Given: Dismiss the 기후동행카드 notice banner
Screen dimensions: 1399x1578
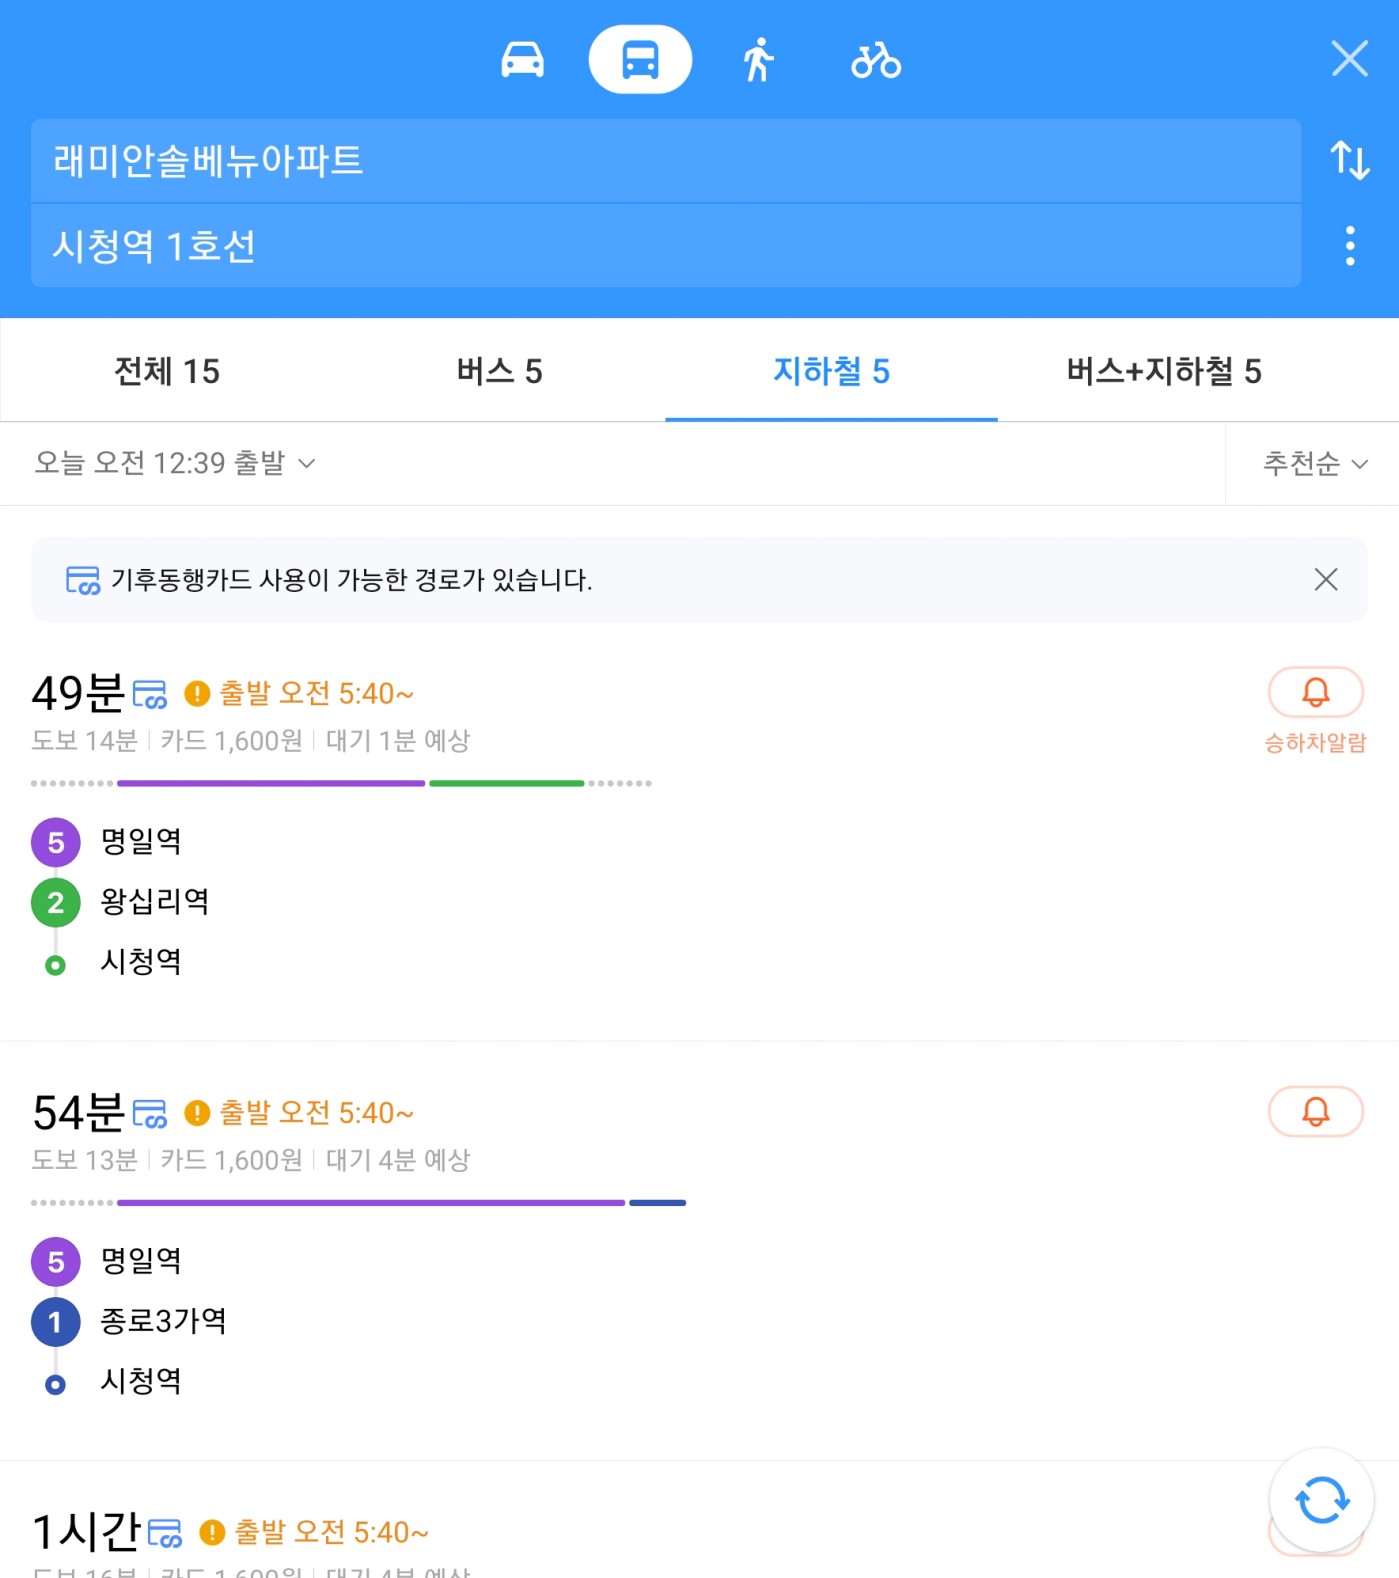Looking at the screenshot, I should click(x=1326, y=579).
